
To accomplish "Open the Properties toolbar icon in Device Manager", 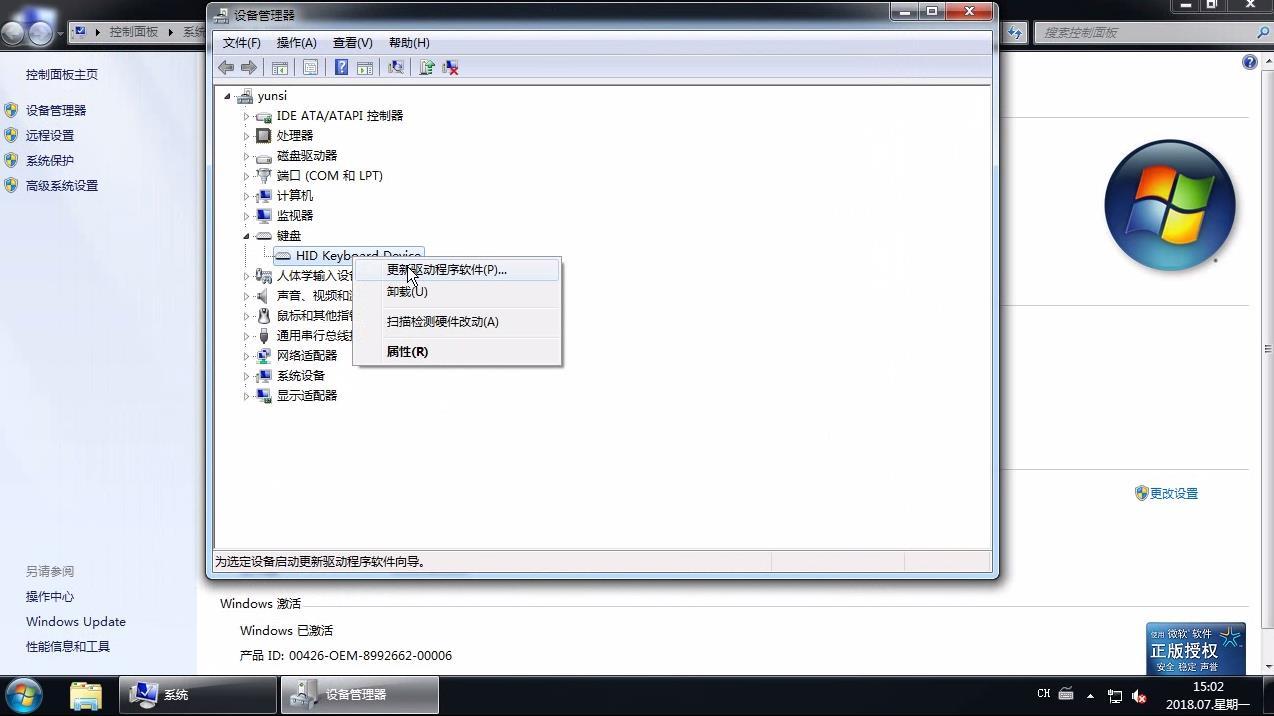I will tap(311, 67).
